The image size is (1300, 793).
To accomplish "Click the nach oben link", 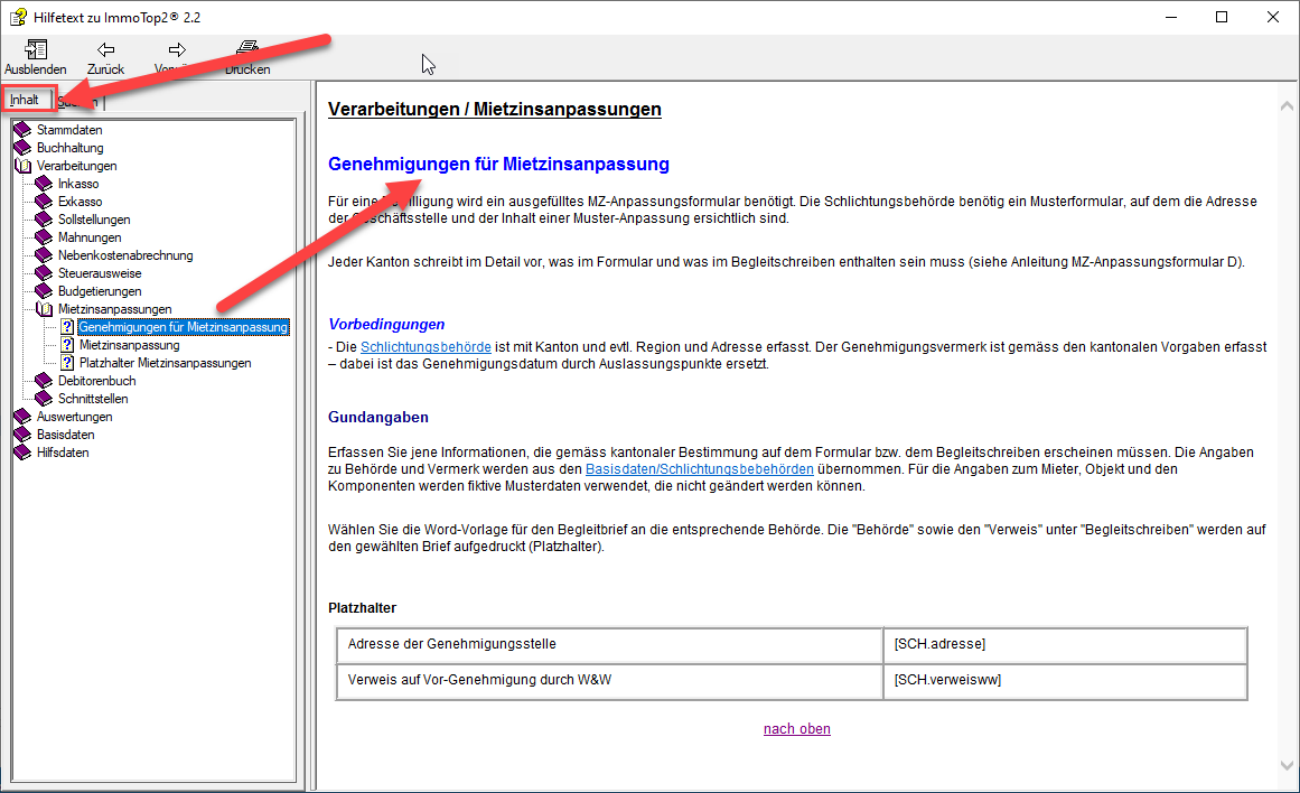I will pyautogui.click(x=797, y=729).
